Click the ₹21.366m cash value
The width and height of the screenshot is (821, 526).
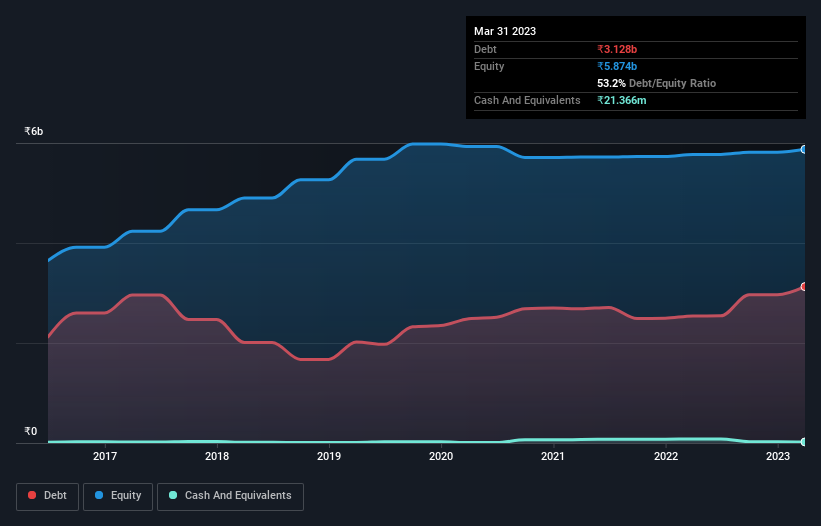point(622,100)
